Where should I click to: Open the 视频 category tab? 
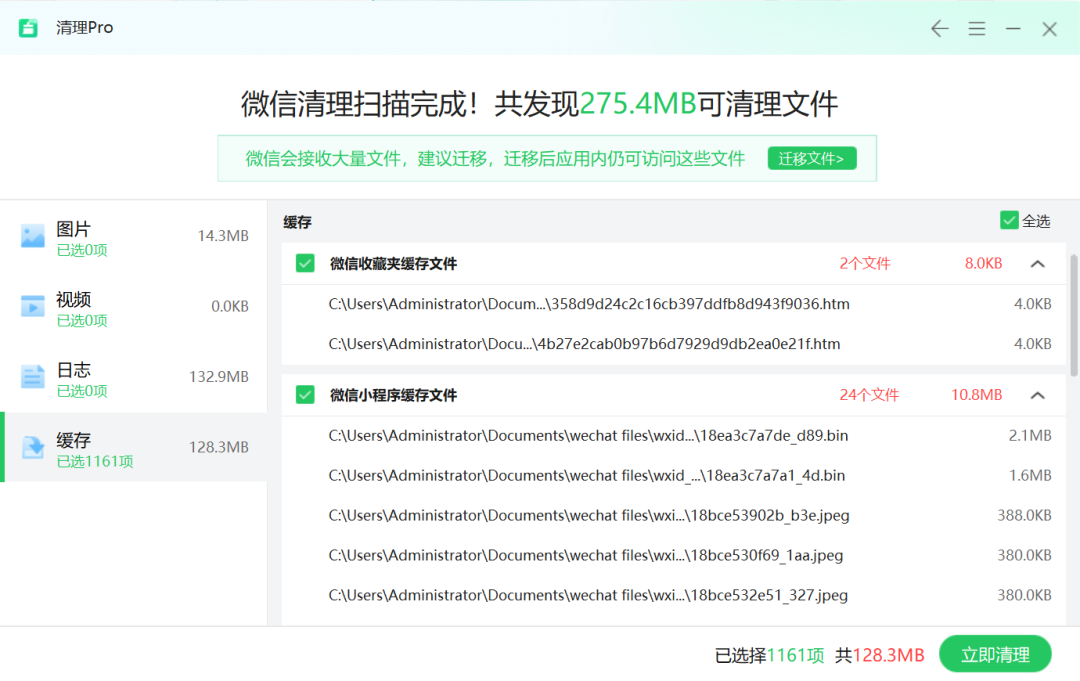[134, 307]
